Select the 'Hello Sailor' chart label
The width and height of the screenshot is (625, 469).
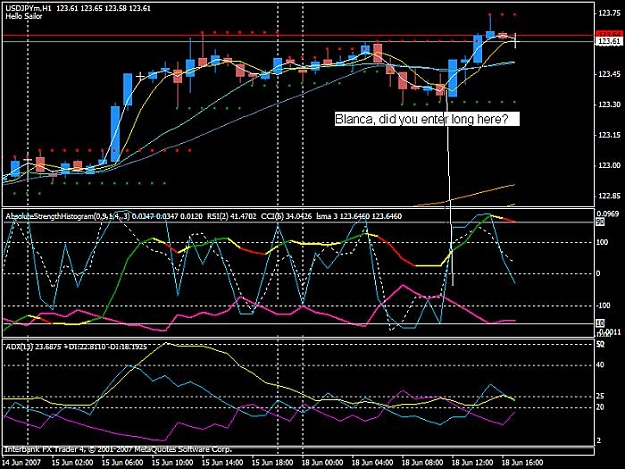24,16
